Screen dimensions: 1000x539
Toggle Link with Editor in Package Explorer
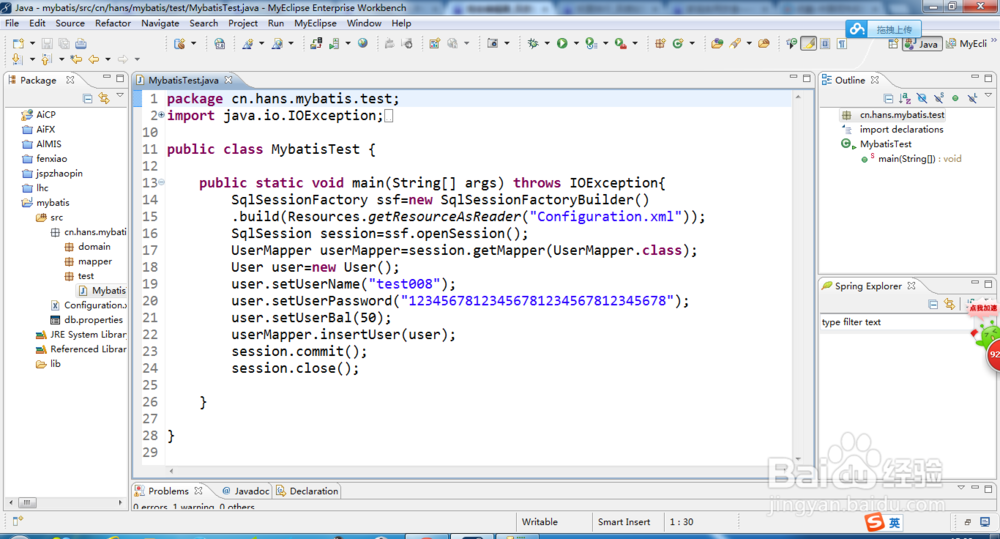point(104,98)
